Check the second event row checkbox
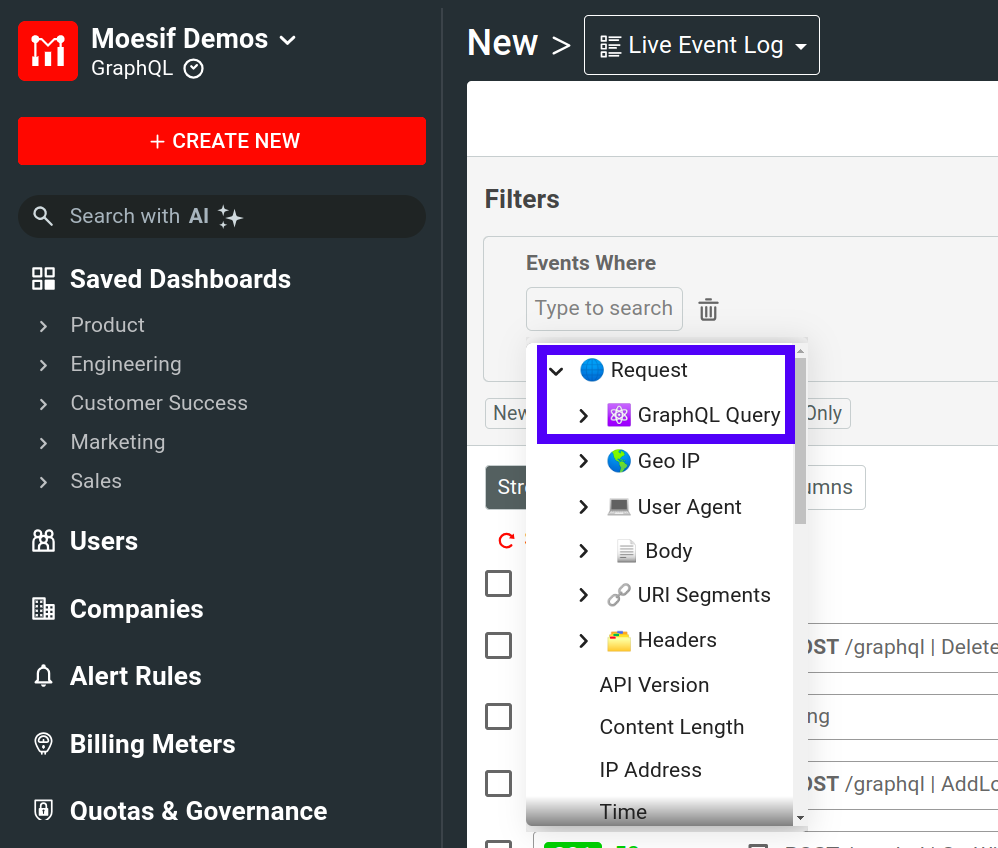998x848 pixels. coord(498,645)
